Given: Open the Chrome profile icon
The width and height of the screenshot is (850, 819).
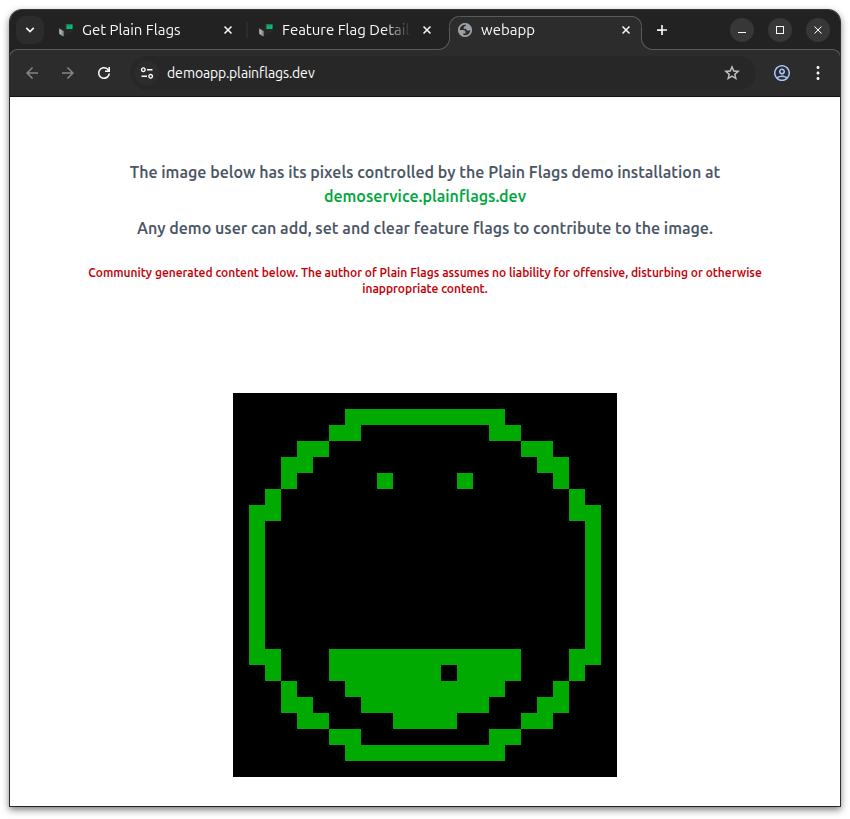Looking at the screenshot, I should pyautogui.click(x=782, y=73).
